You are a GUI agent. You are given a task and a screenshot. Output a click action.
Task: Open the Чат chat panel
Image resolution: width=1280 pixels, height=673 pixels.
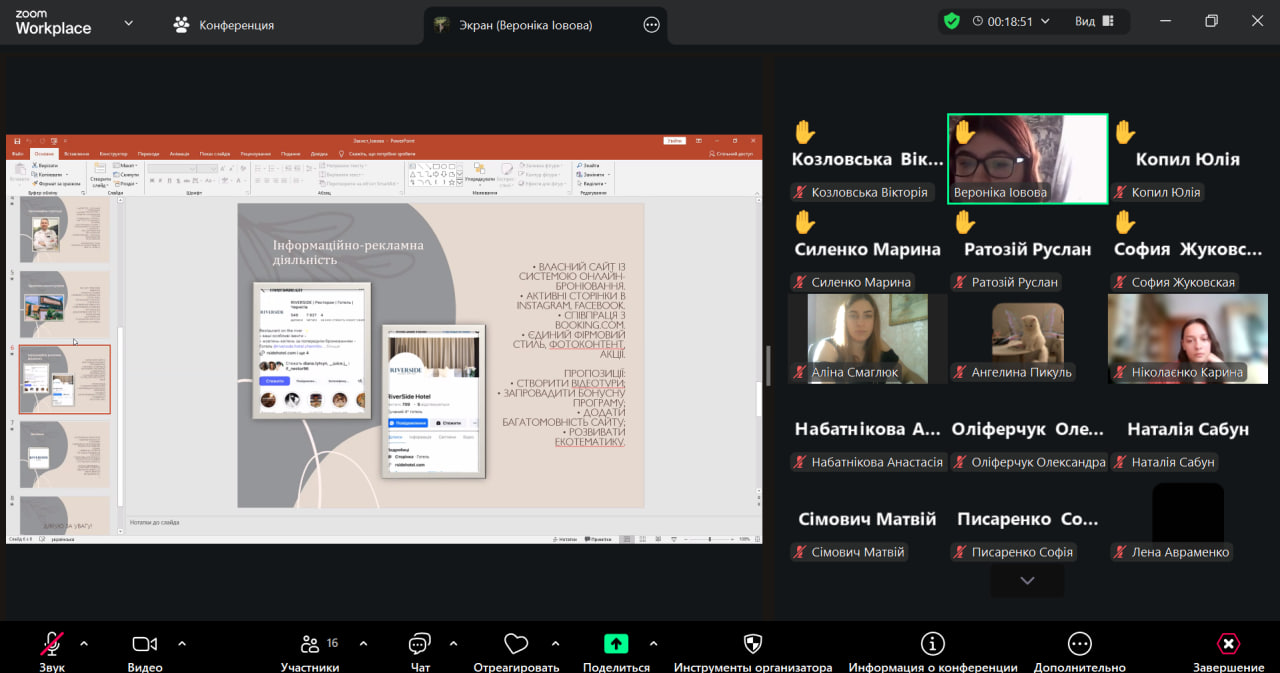[x=420, y=645]
